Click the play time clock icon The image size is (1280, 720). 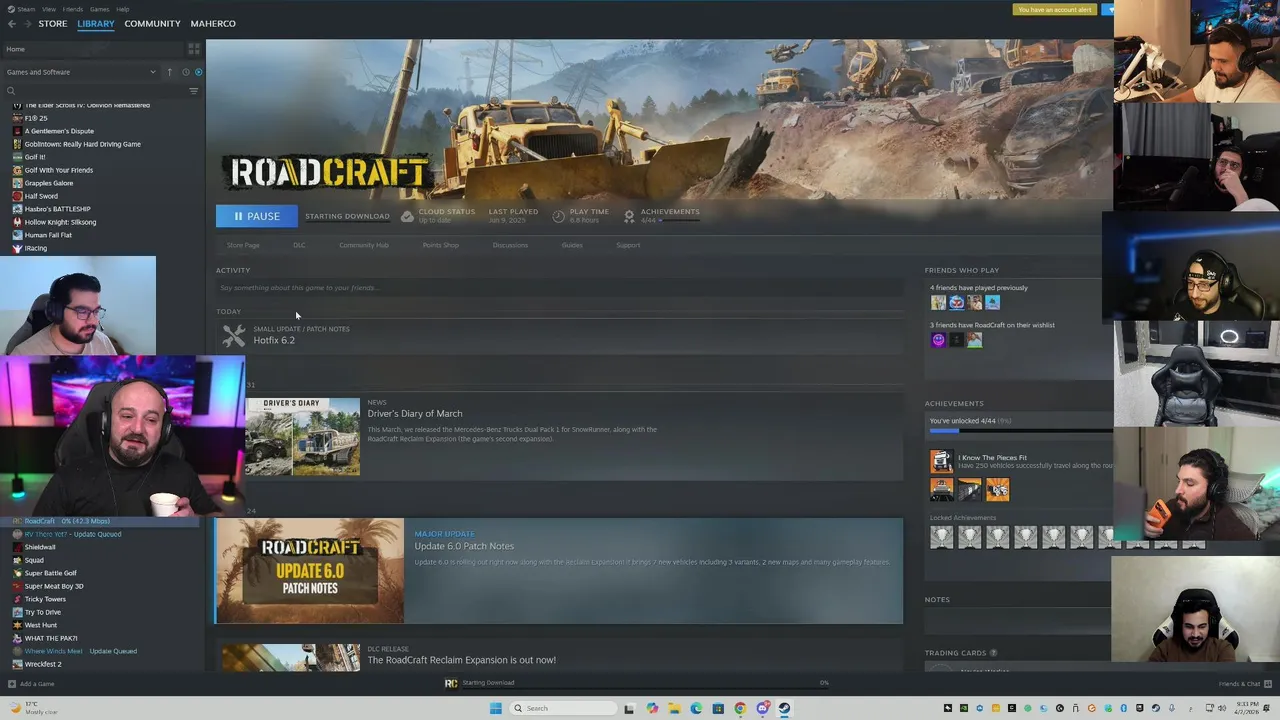(558, 216)
